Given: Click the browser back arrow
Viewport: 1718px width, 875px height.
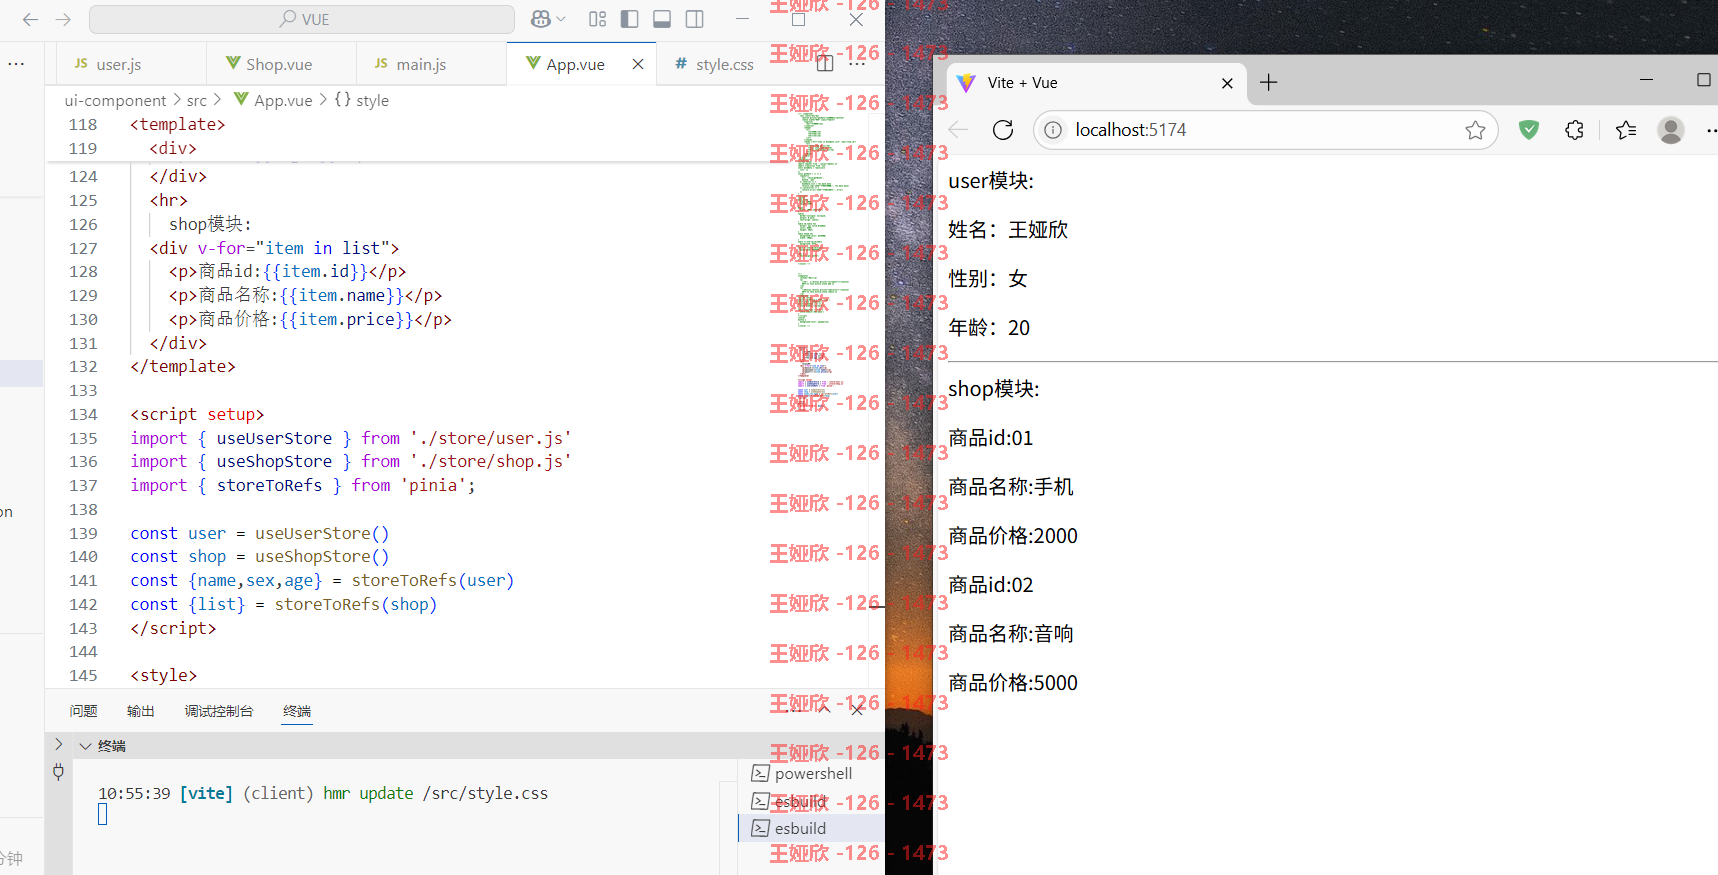Looking at the screenshot, I should pyautogui.click(x=958, y=130).
